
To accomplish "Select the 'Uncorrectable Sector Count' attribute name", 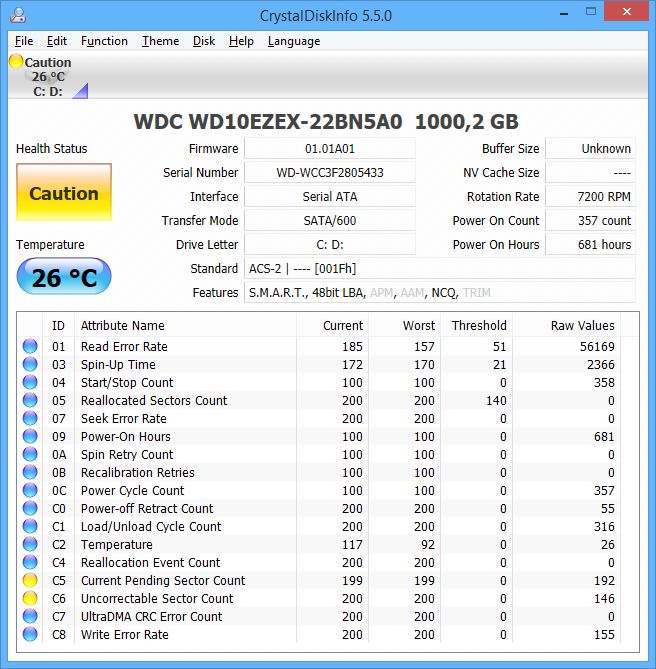I will point(157,599).
